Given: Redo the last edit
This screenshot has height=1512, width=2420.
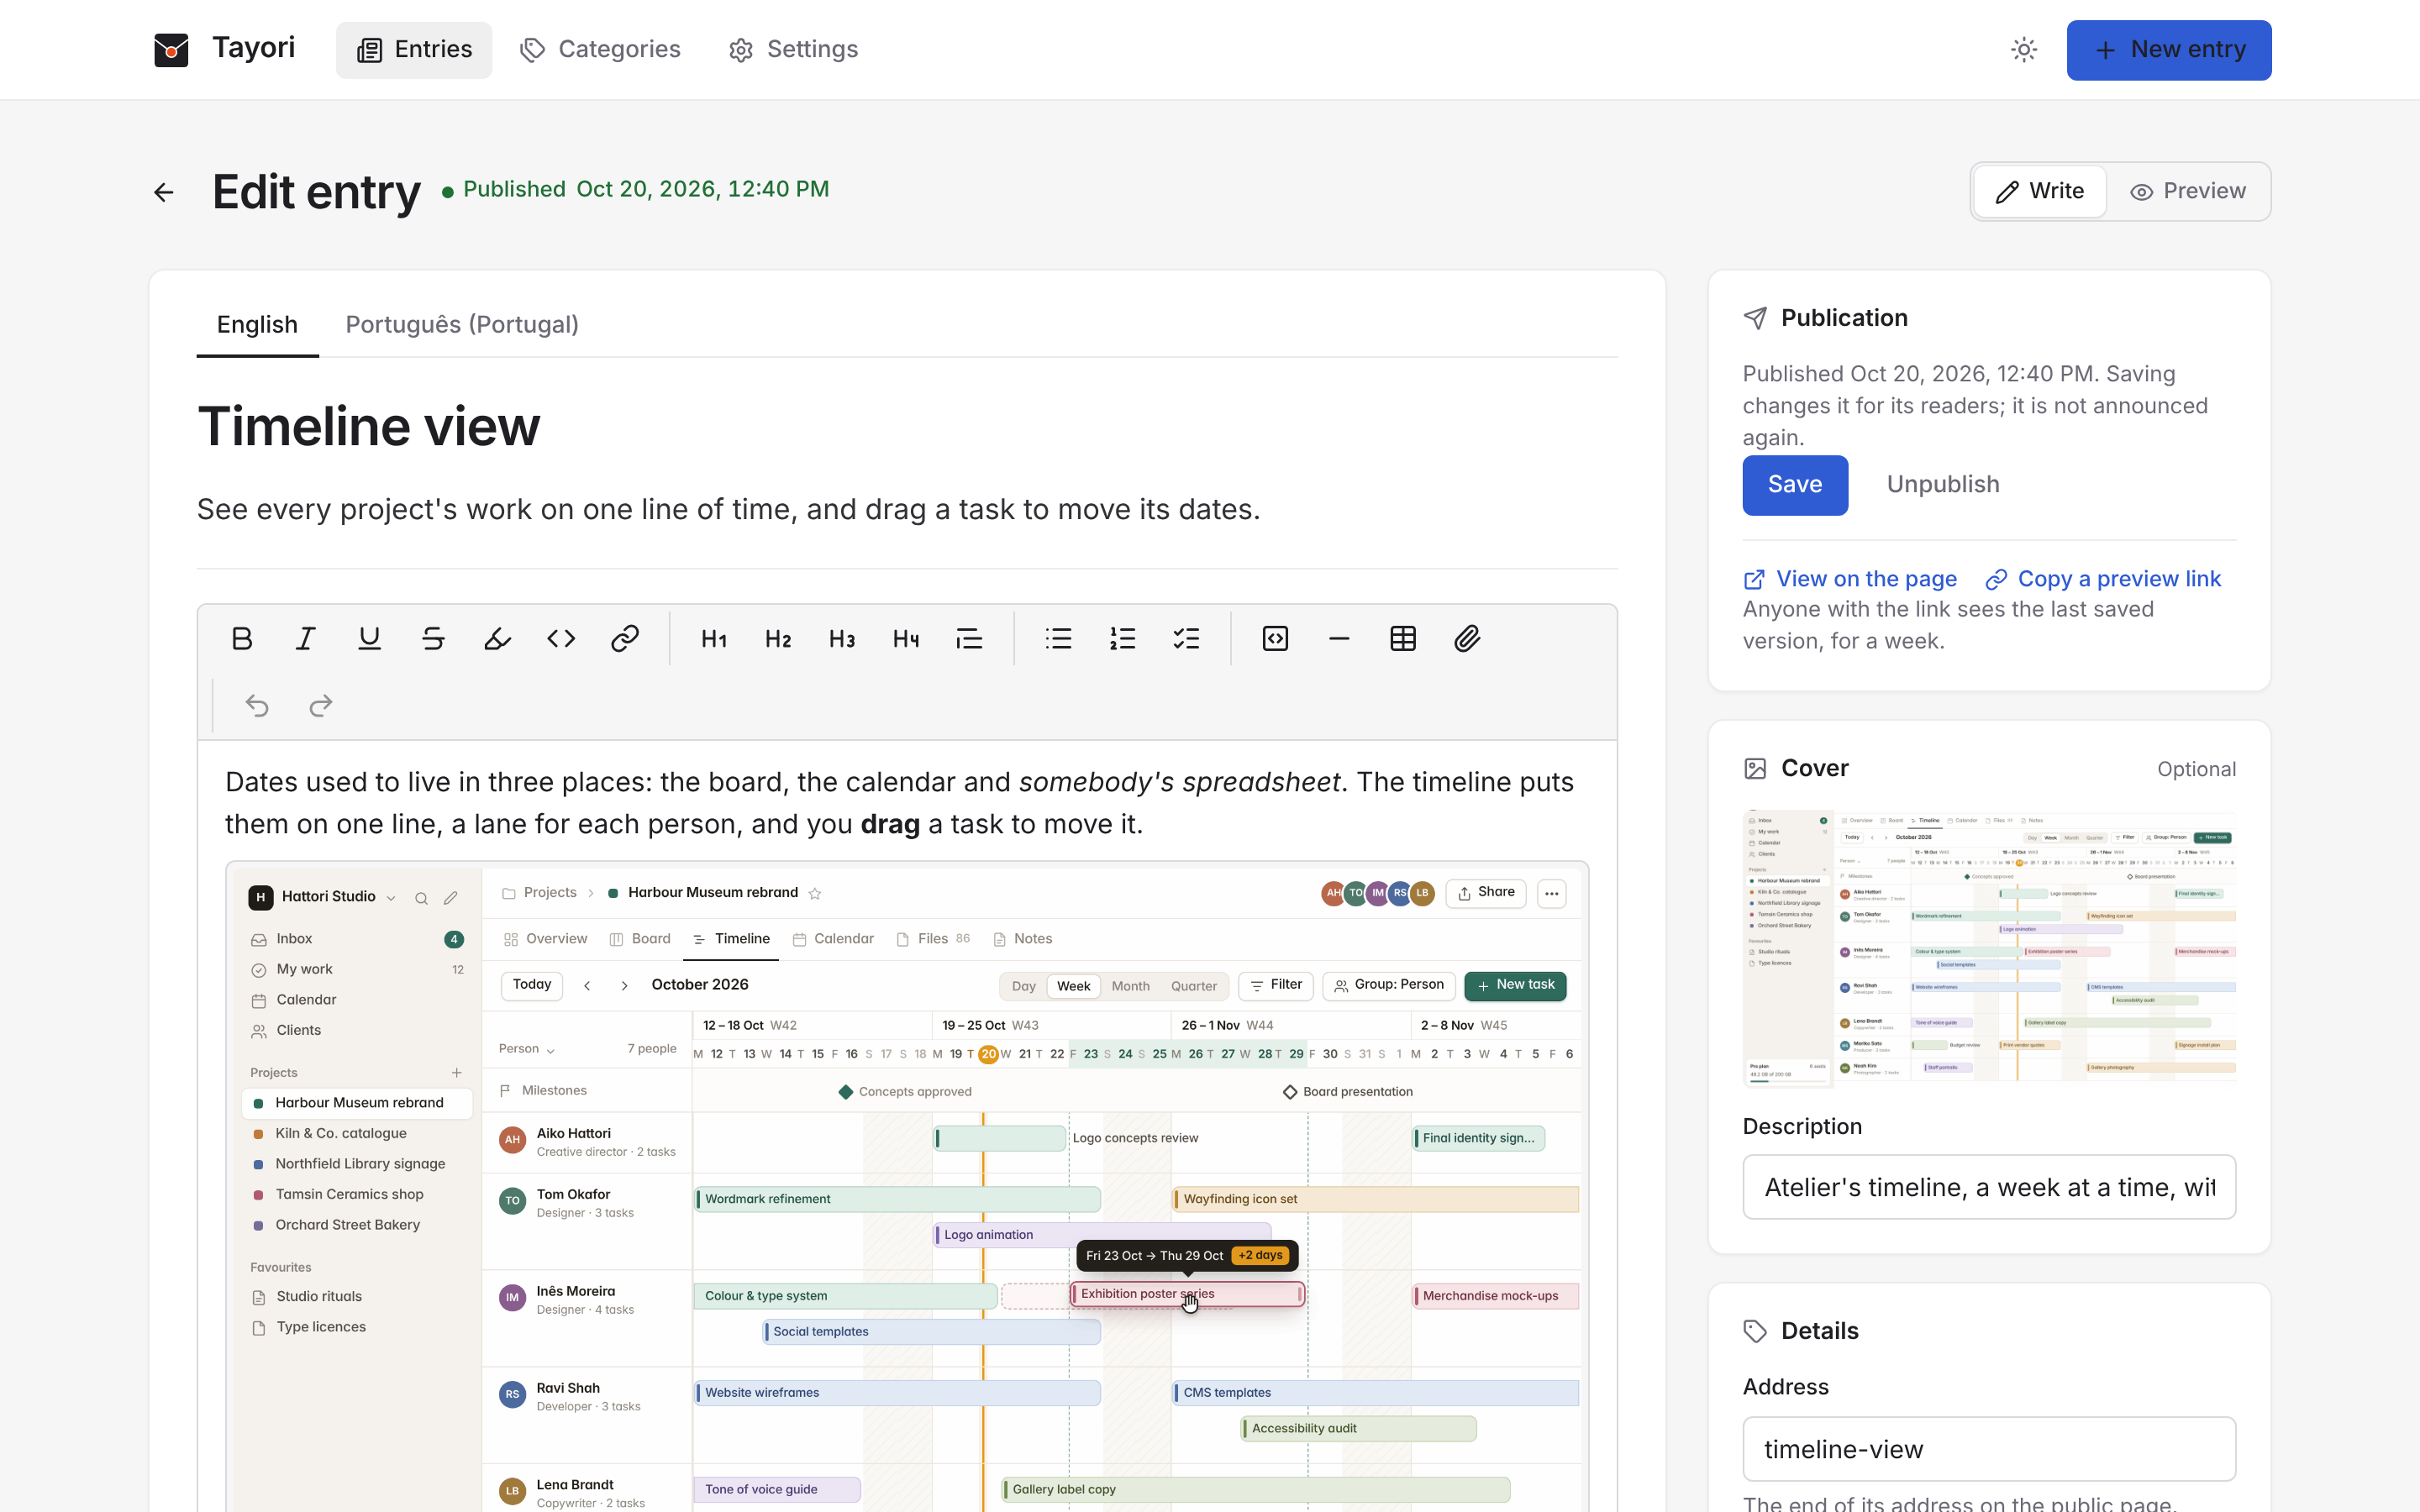Looking at the screenshot, I should [x=321, y=706].
